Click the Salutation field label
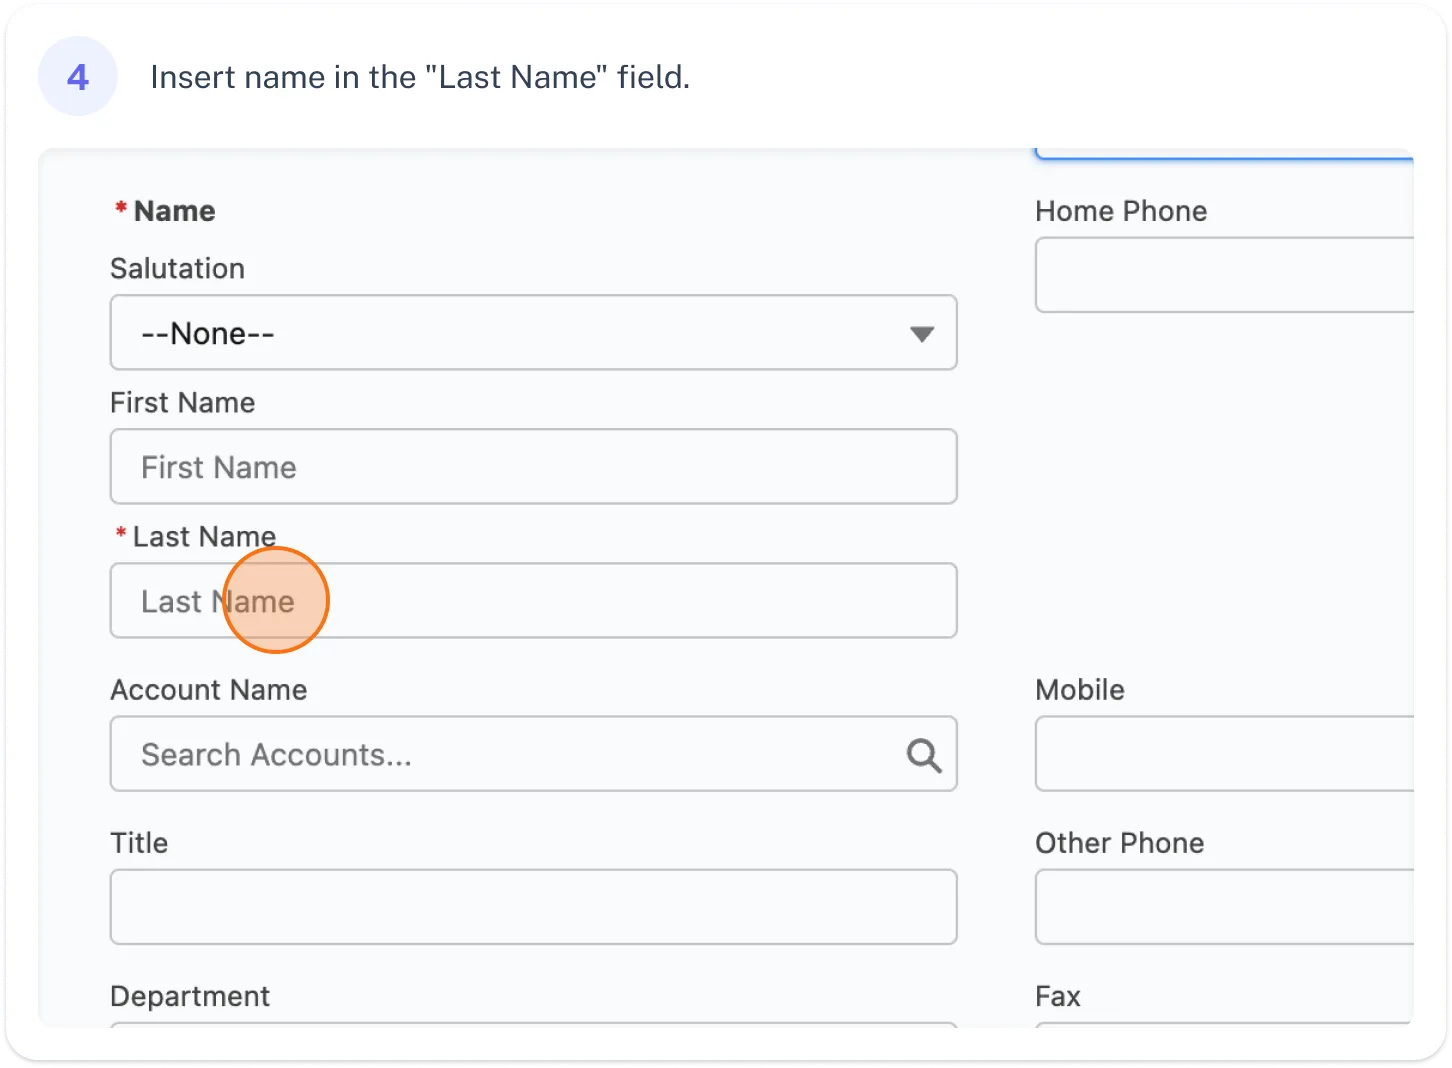Viewport: 1452px width, 1068px height. pyautogui.click(x=177, y=268)
